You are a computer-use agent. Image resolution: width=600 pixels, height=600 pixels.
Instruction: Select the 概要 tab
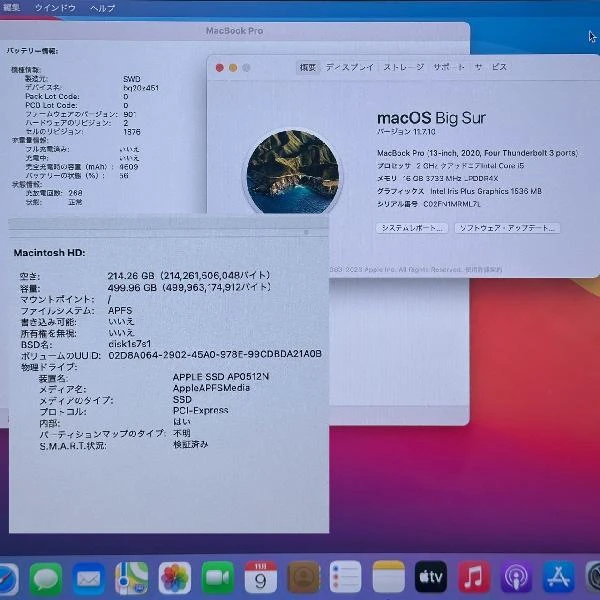pos(308,68)
